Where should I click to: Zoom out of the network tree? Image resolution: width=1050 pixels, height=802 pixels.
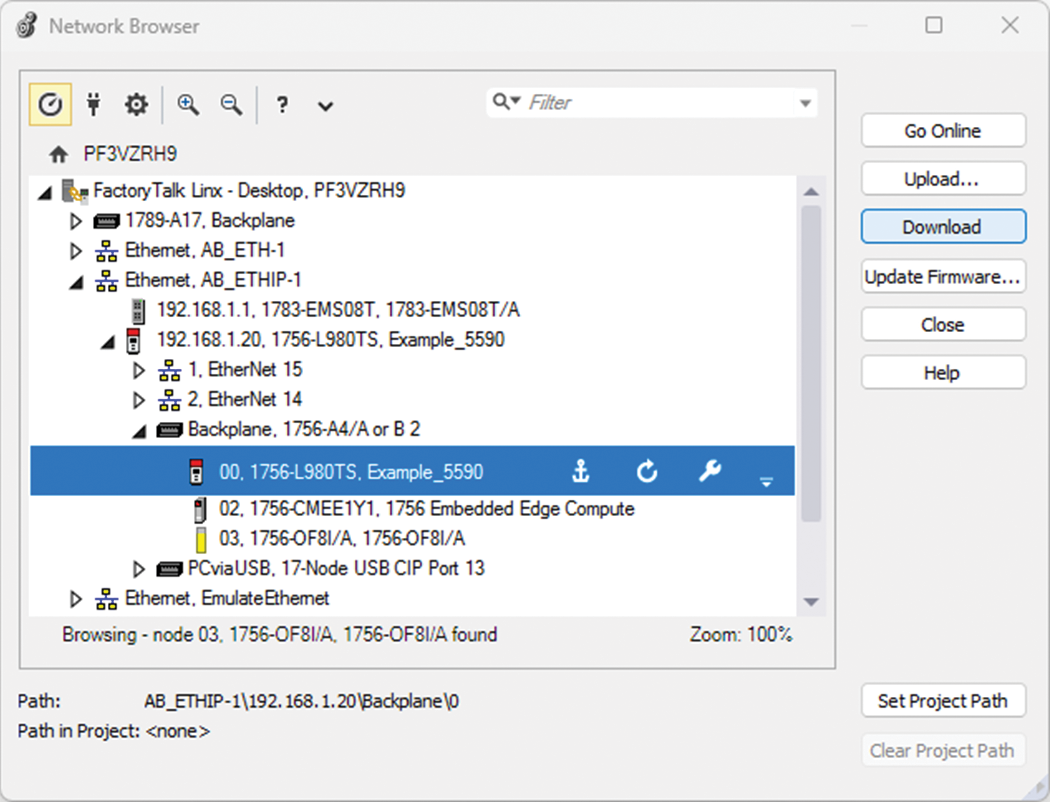pos(231,104)
